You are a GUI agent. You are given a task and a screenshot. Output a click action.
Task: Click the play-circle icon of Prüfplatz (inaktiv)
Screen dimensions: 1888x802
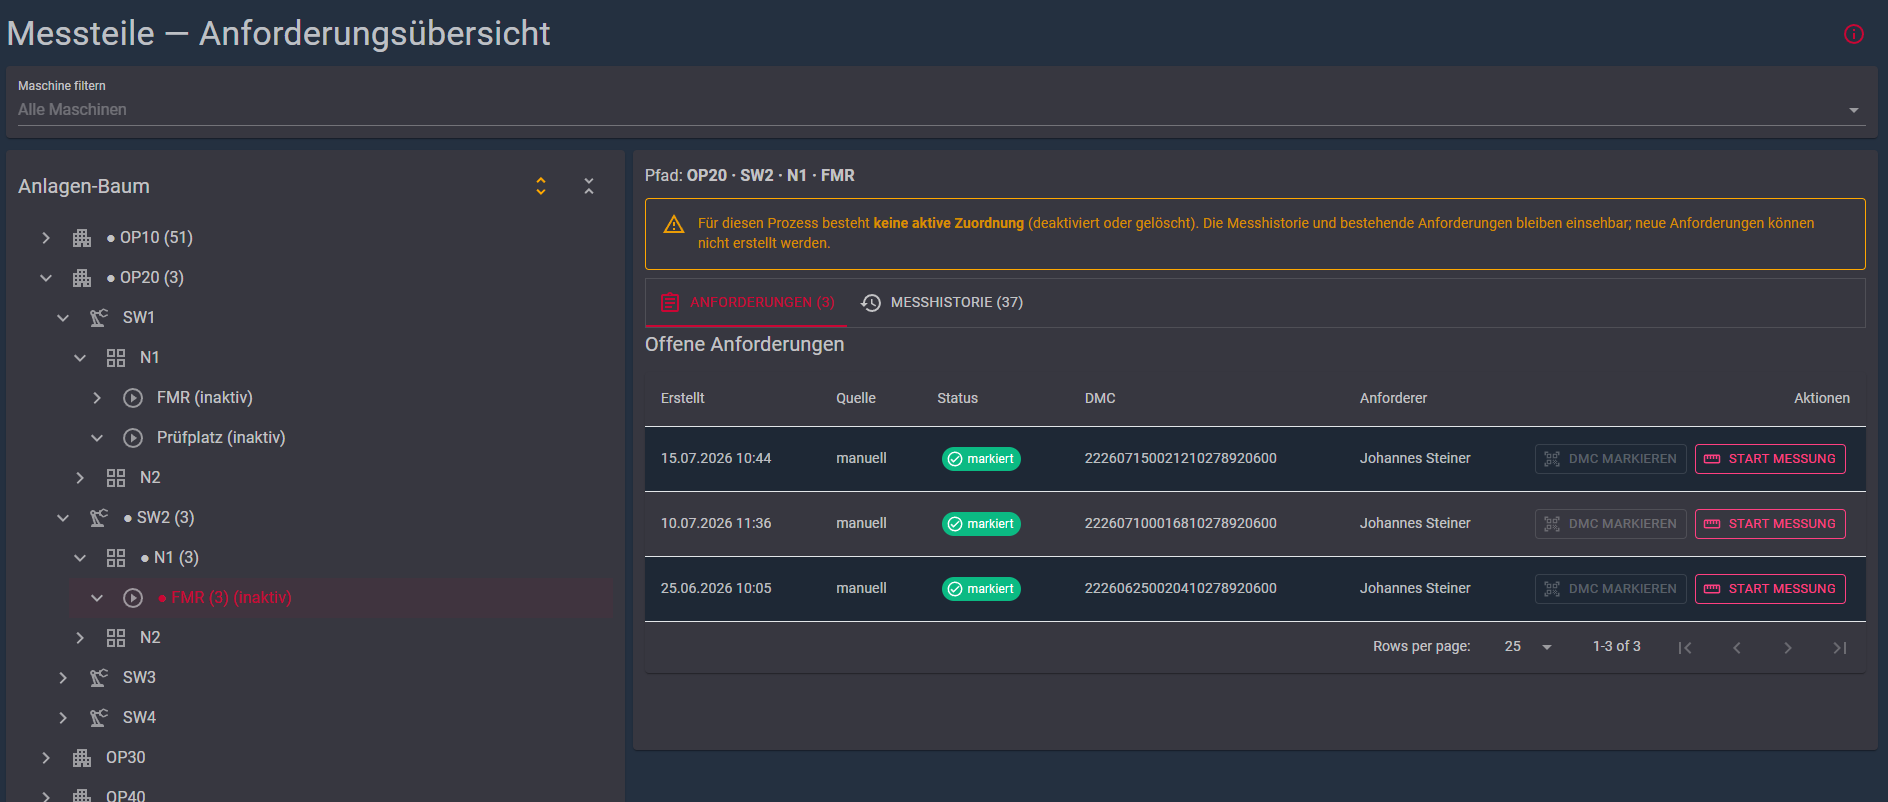pyautogui.click(x=133, y=438)
